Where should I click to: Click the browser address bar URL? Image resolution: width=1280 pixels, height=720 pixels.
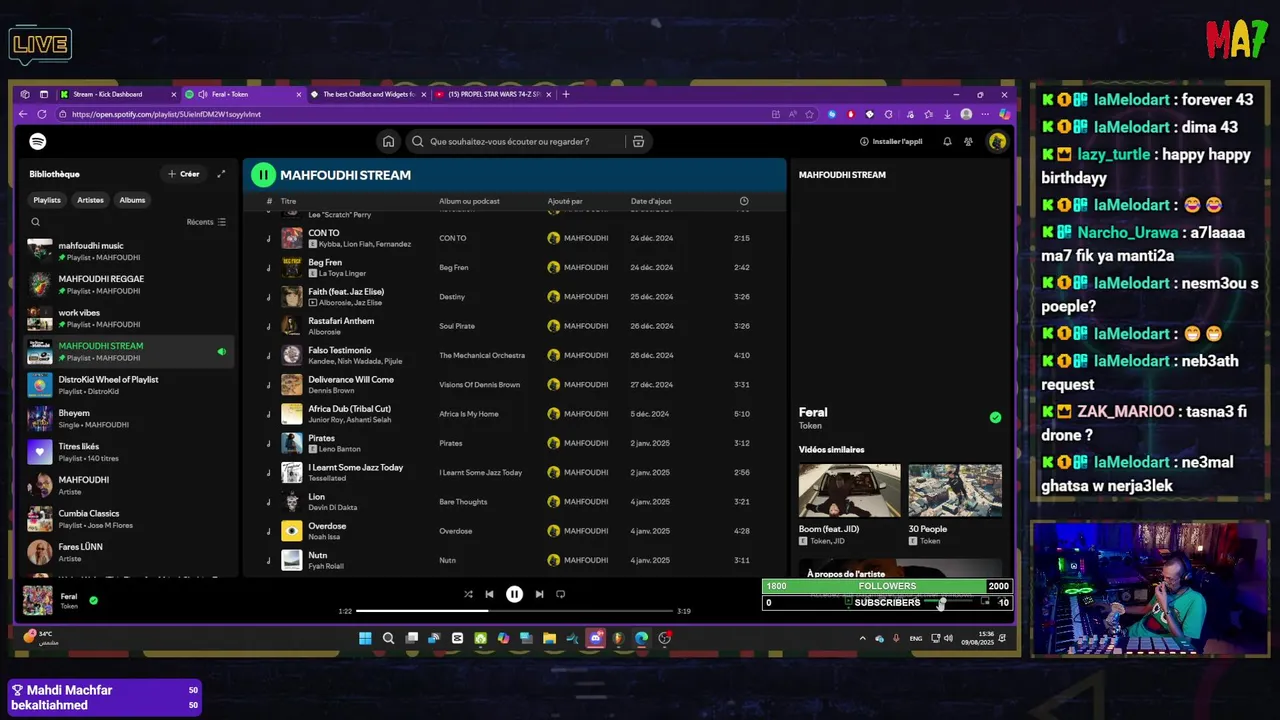coord(166,114)
